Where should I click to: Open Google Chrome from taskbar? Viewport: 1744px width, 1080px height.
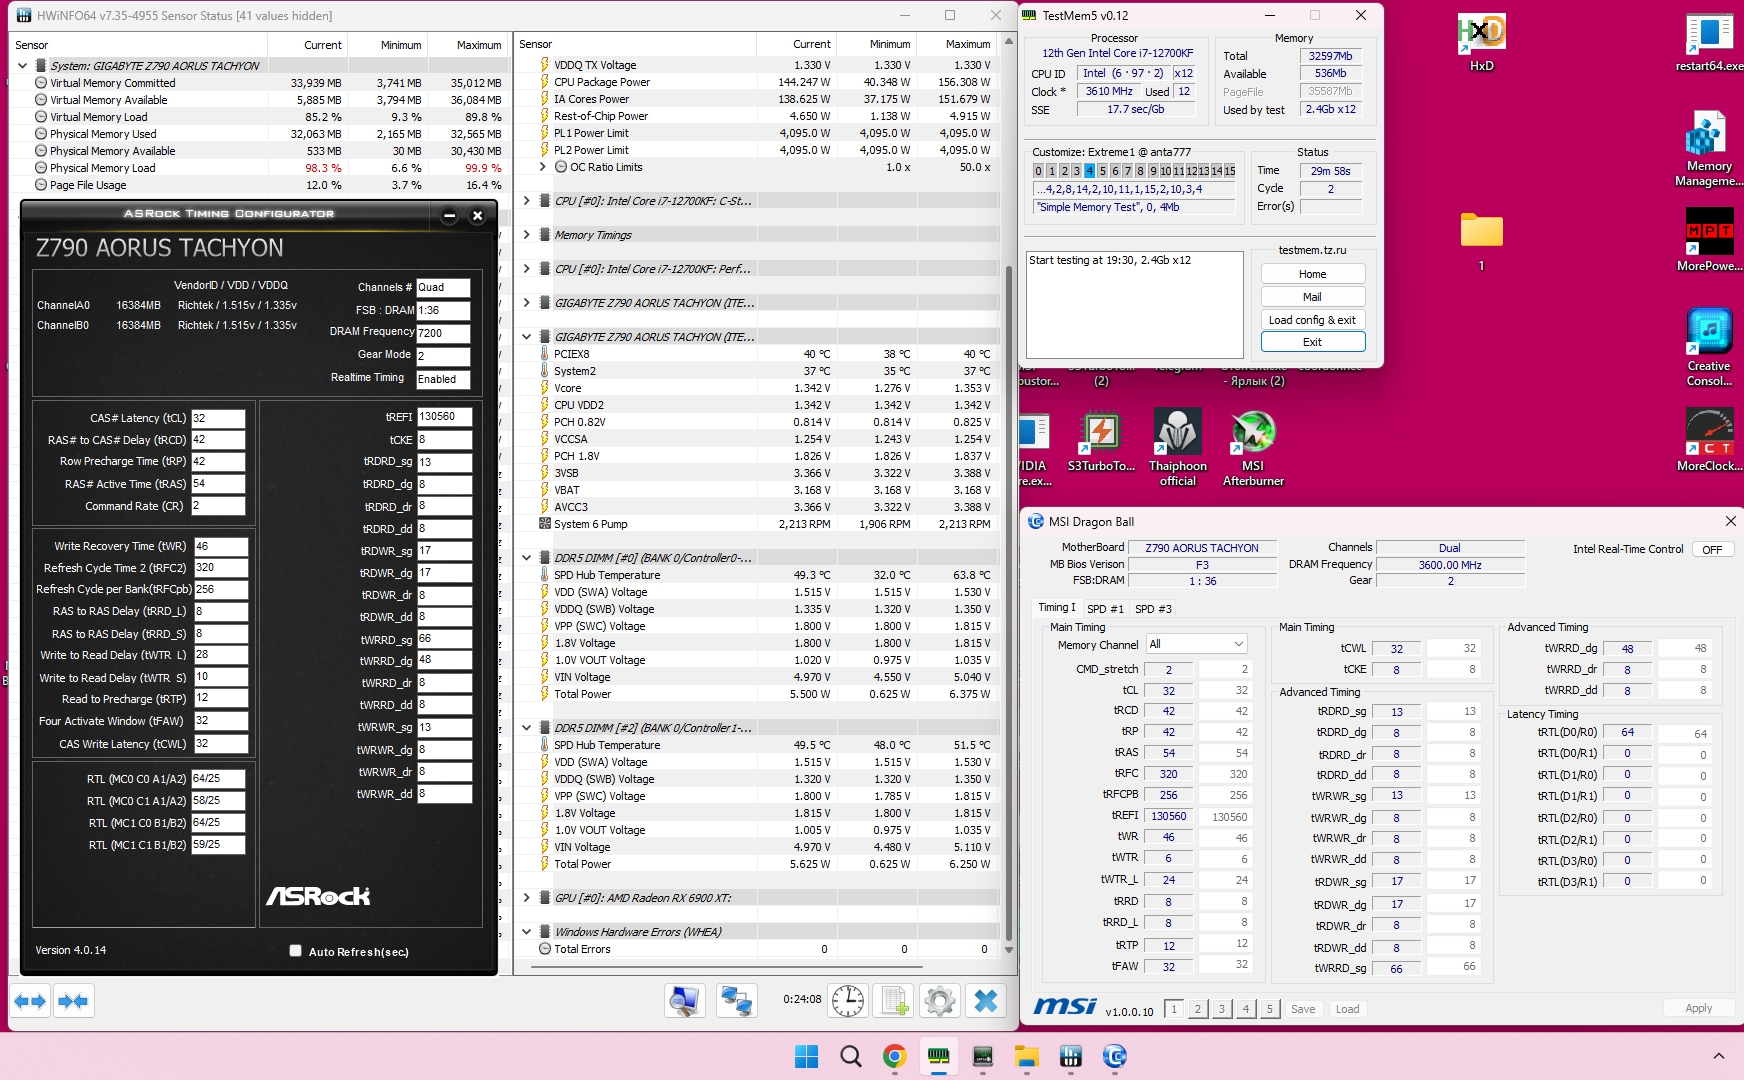tap(894, 1056)
